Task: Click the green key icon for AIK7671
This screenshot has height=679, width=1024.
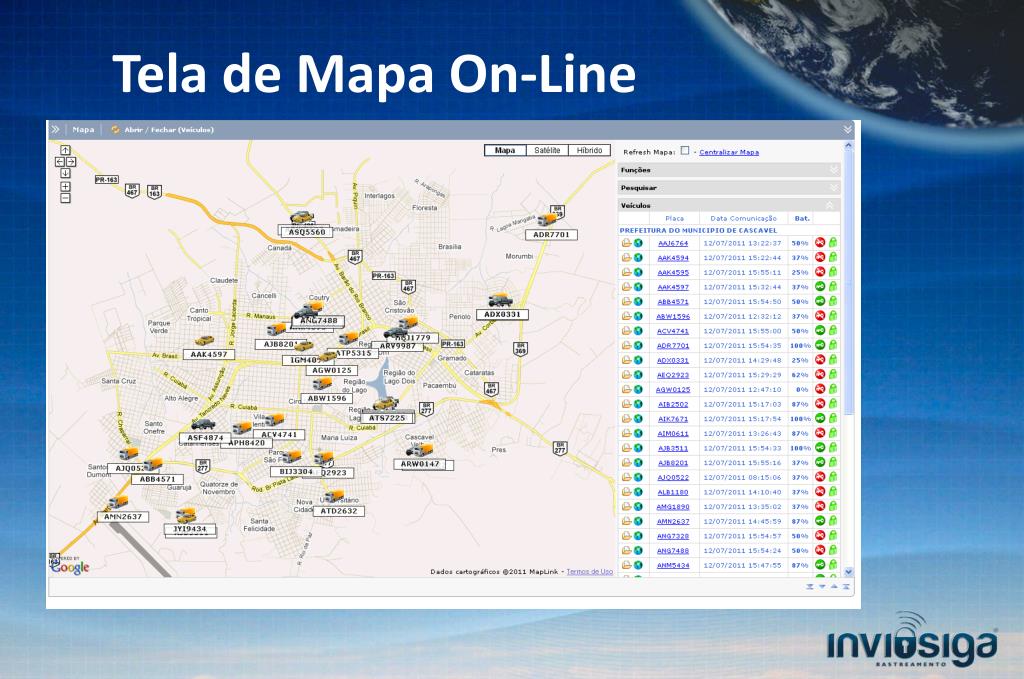Action: [x=820, y=418]
